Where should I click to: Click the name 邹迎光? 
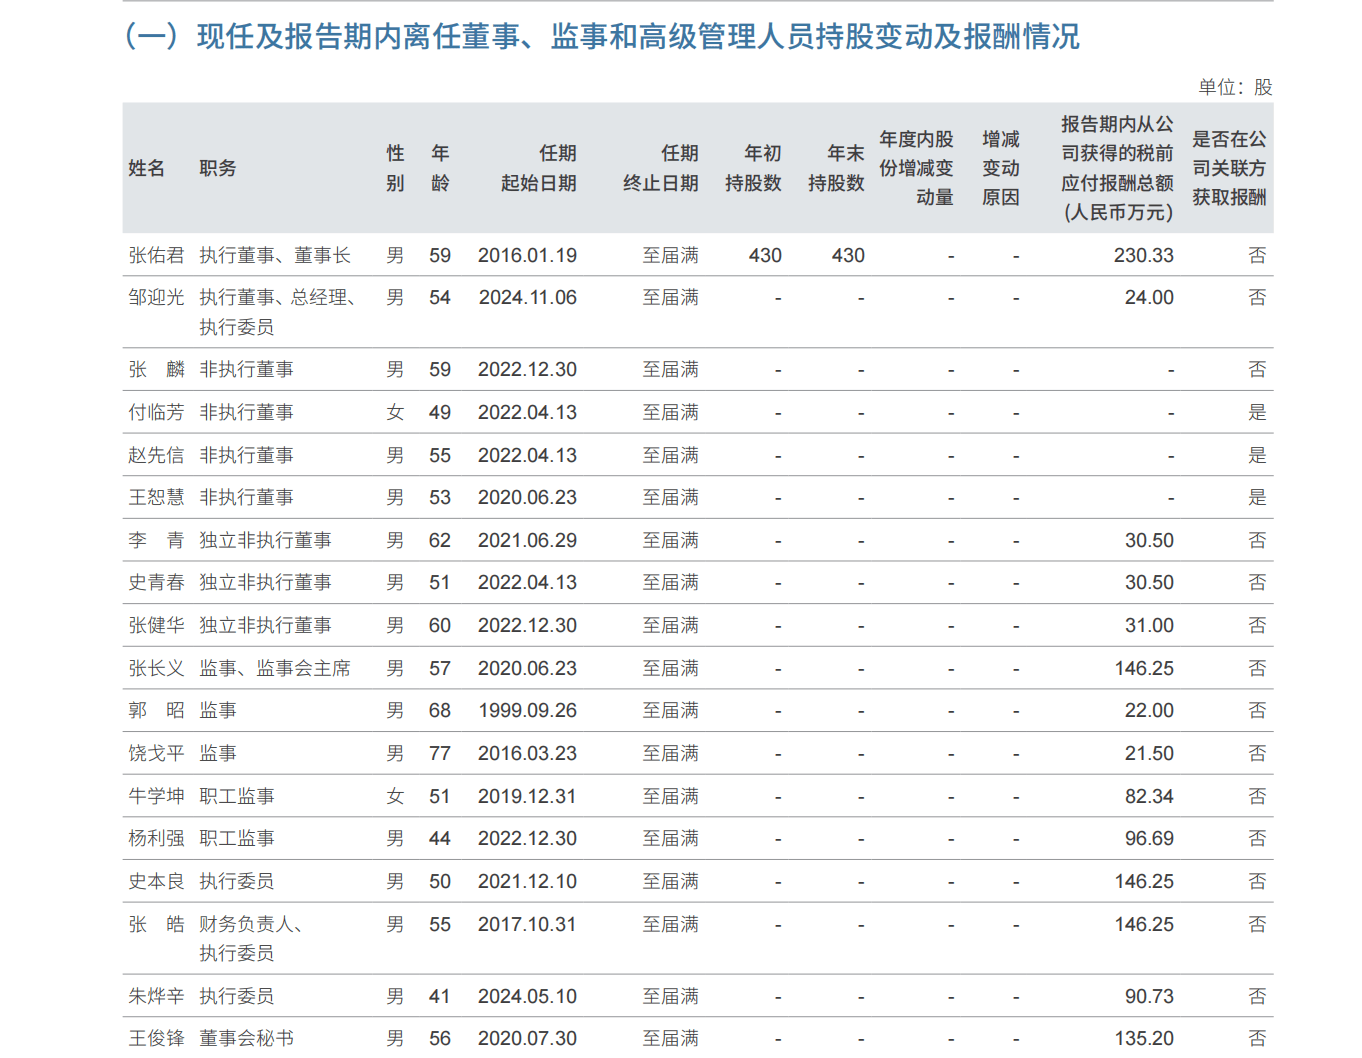pos(156,297)
